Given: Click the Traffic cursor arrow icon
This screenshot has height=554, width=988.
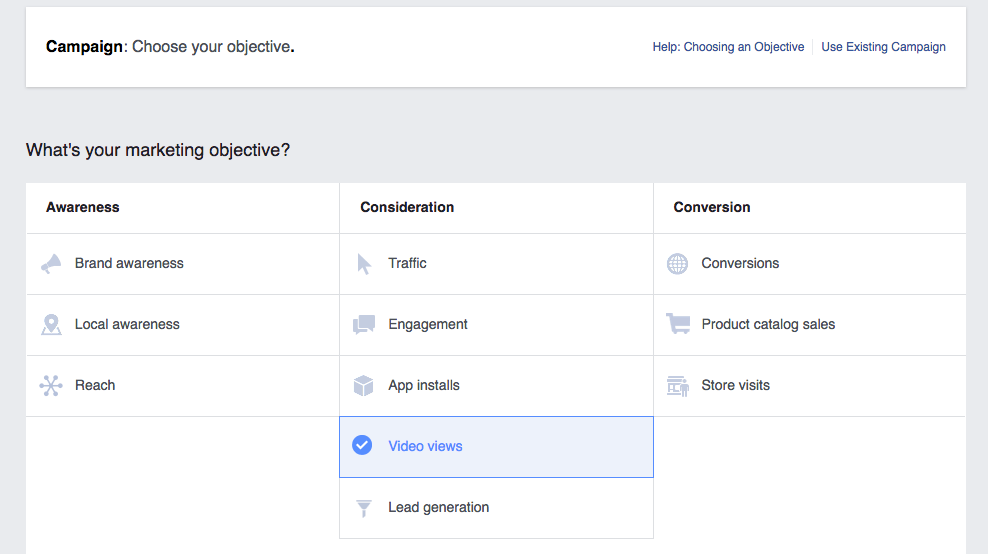Looking at the screenshot, I should pyautogui.click(x=364, y=263).
